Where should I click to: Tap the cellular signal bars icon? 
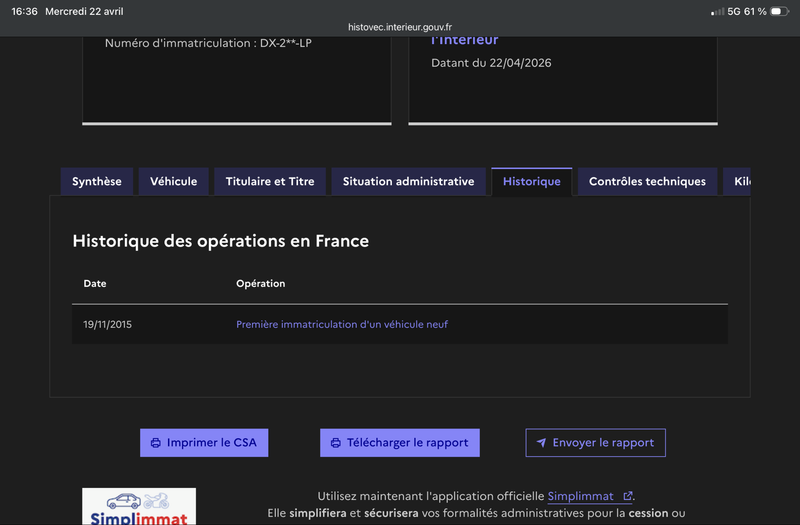(717, 12)
